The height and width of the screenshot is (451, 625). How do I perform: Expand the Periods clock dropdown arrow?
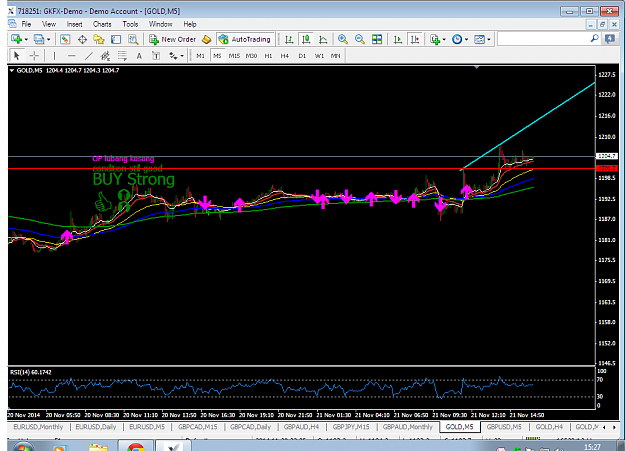click(x=466, y=39)
